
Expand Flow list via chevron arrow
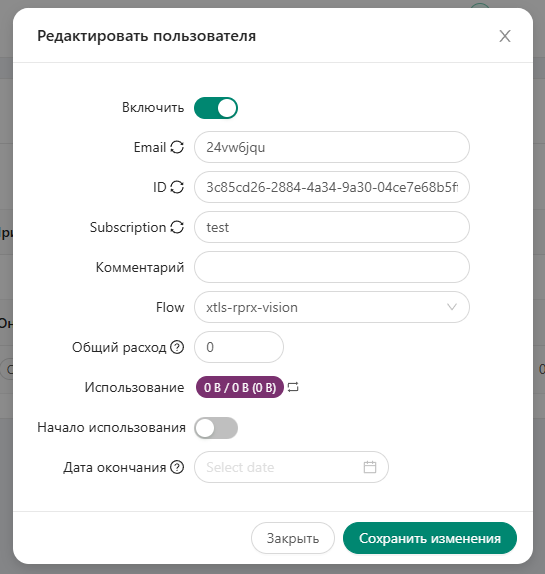click(452, 307)
